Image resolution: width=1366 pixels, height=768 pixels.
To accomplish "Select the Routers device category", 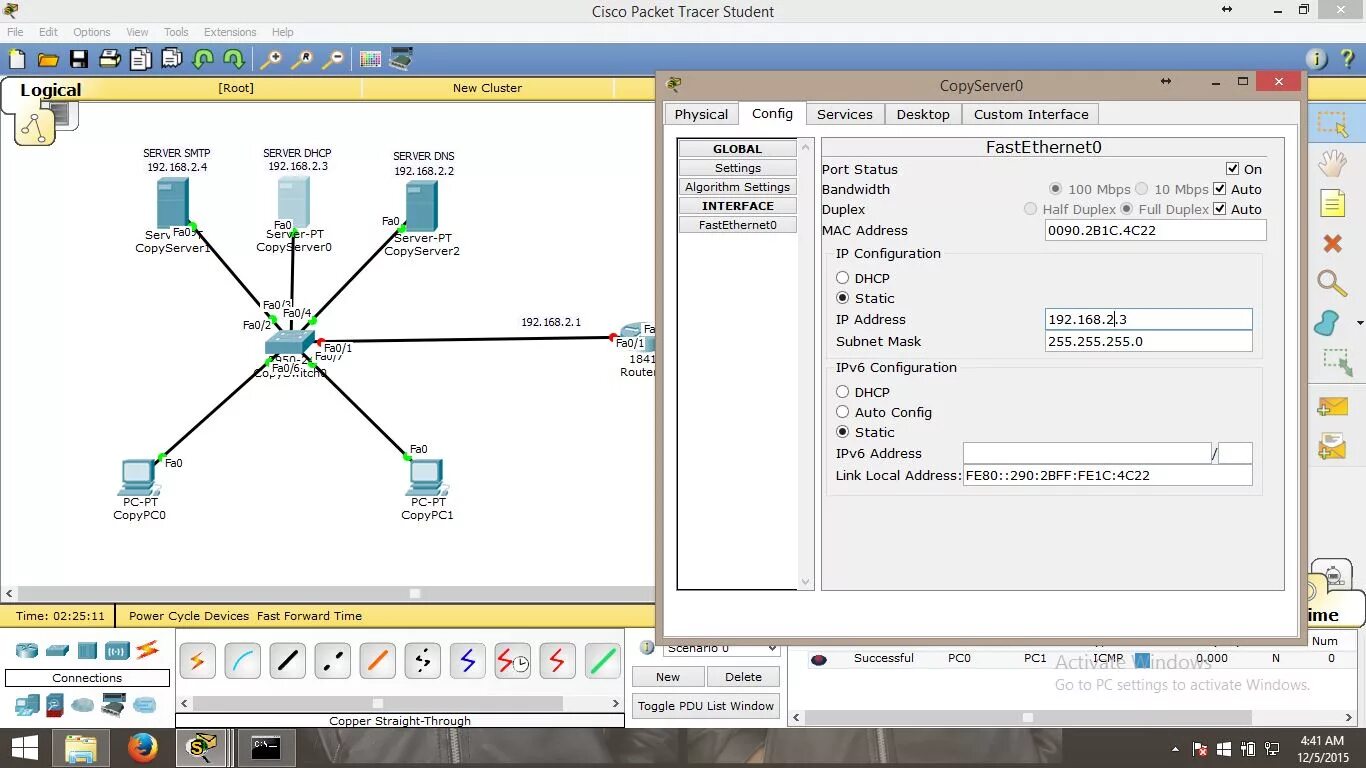I will tap(27, 650).
